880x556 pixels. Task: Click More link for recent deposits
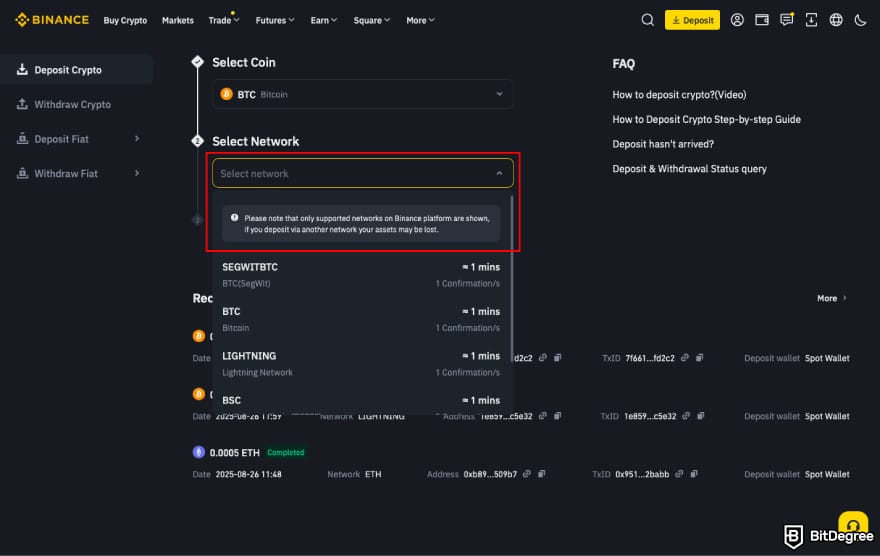pos(831,298)
